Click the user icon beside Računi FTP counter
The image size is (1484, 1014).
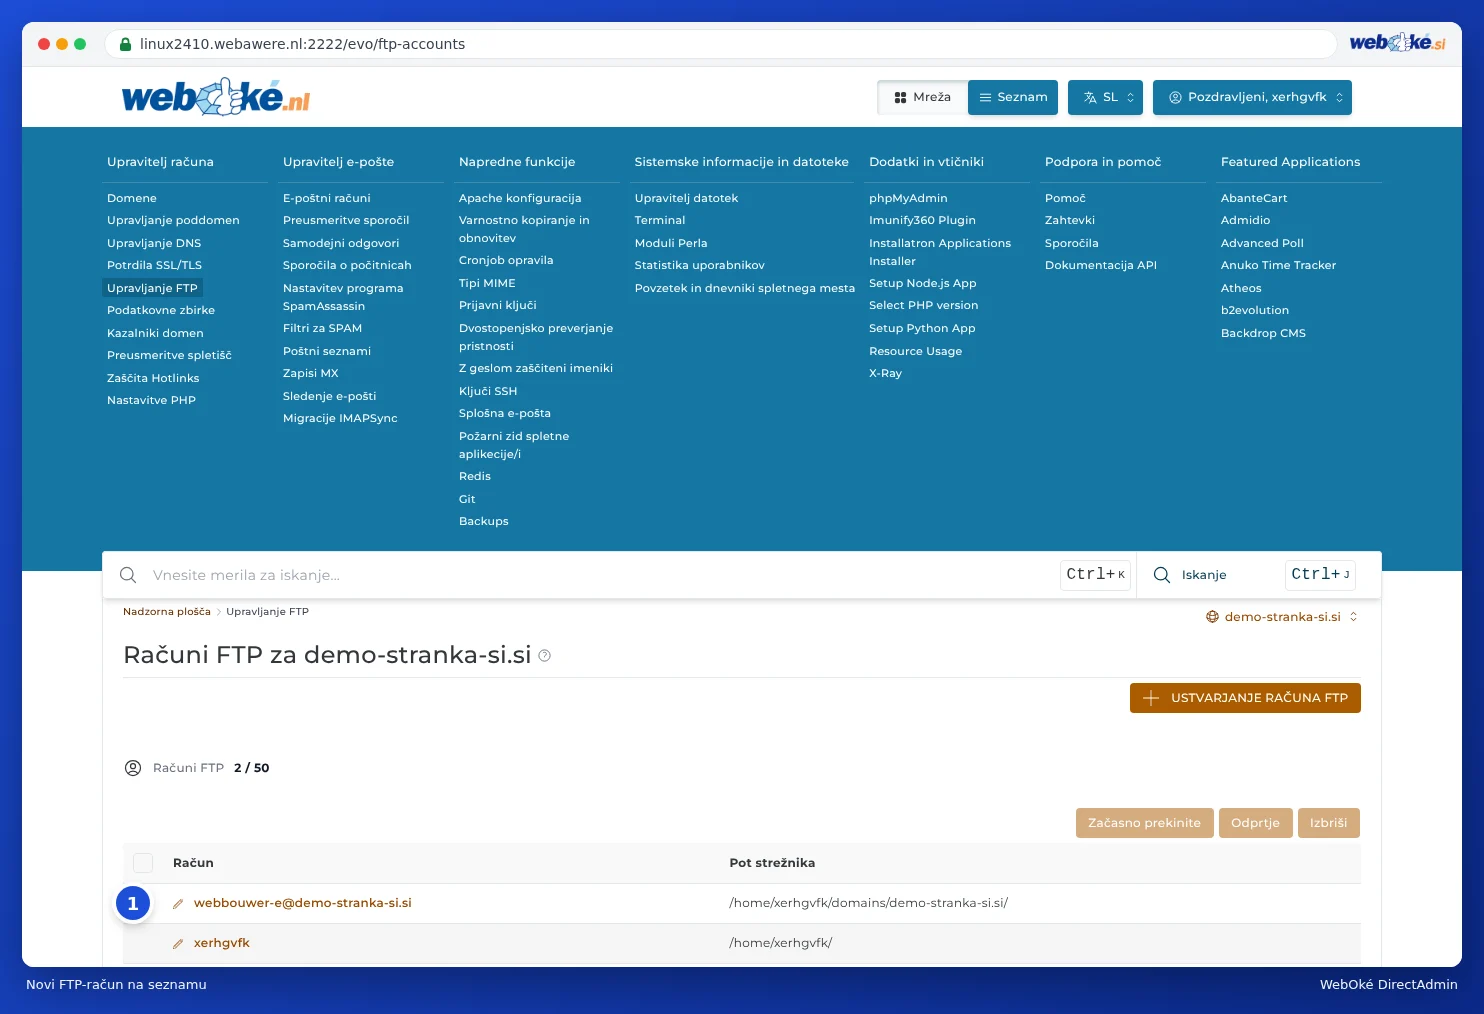pyautogui.click(x=133, y=768)
